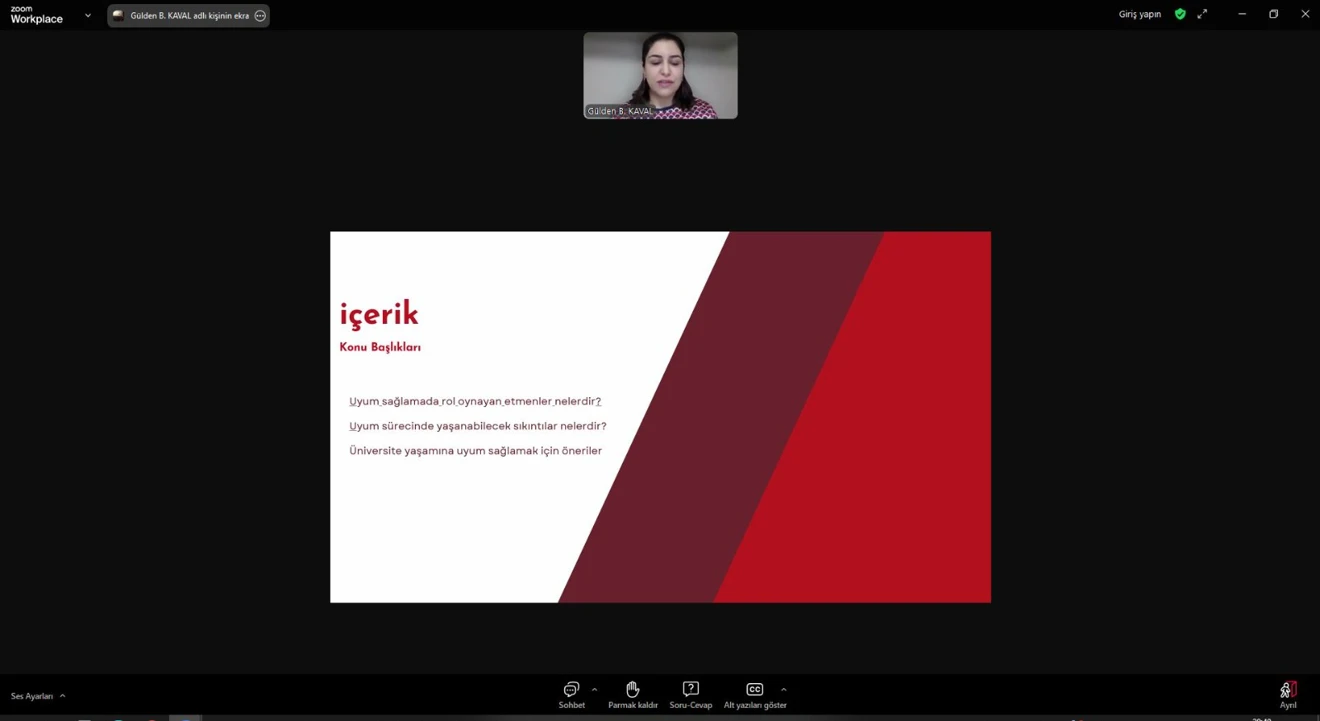Minimize the Zoom meeting window
Screen dimensions: 1320x721
coord(1242,14)
